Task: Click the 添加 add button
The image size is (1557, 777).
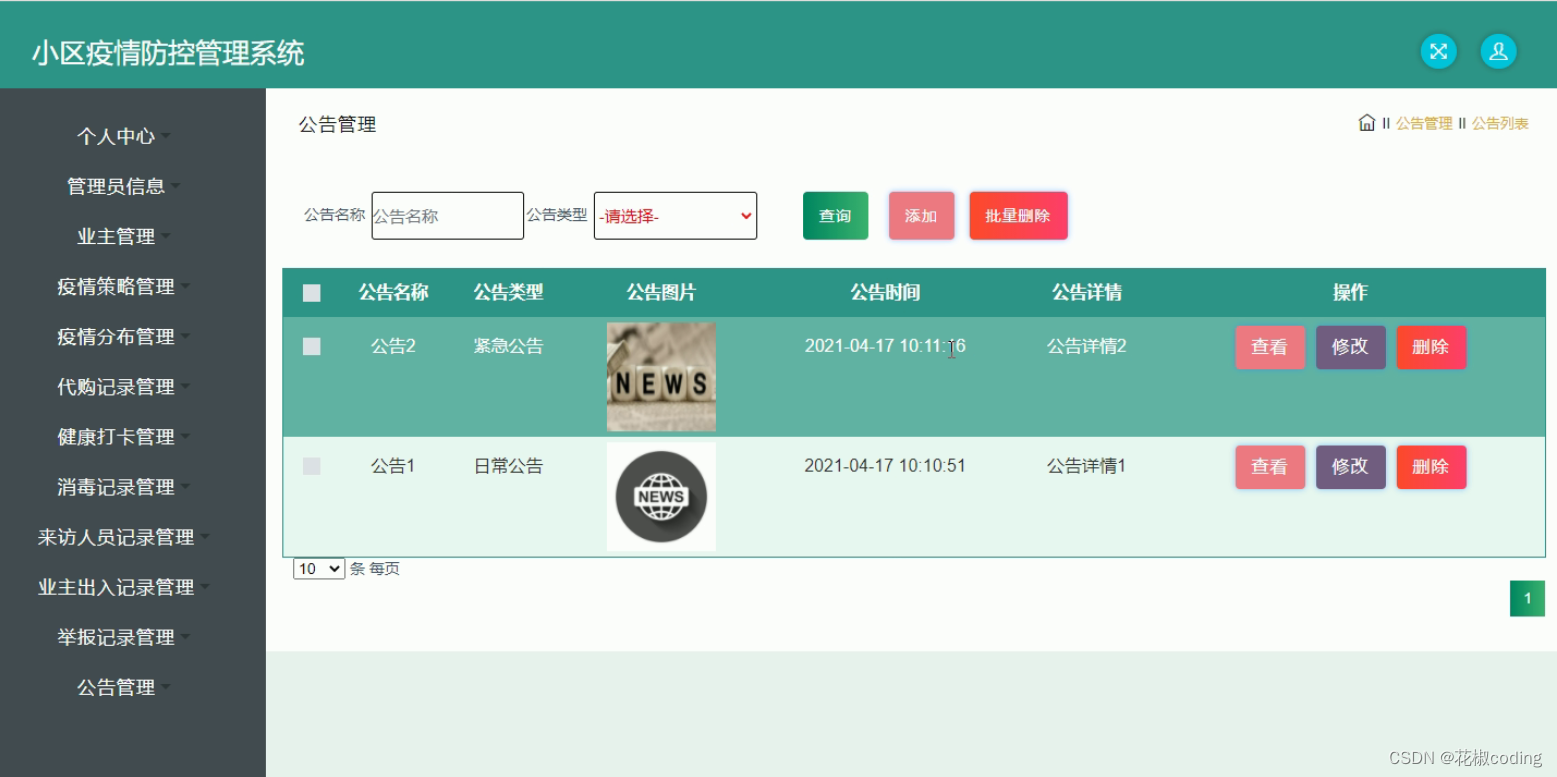Action: (x=921, y=216)
